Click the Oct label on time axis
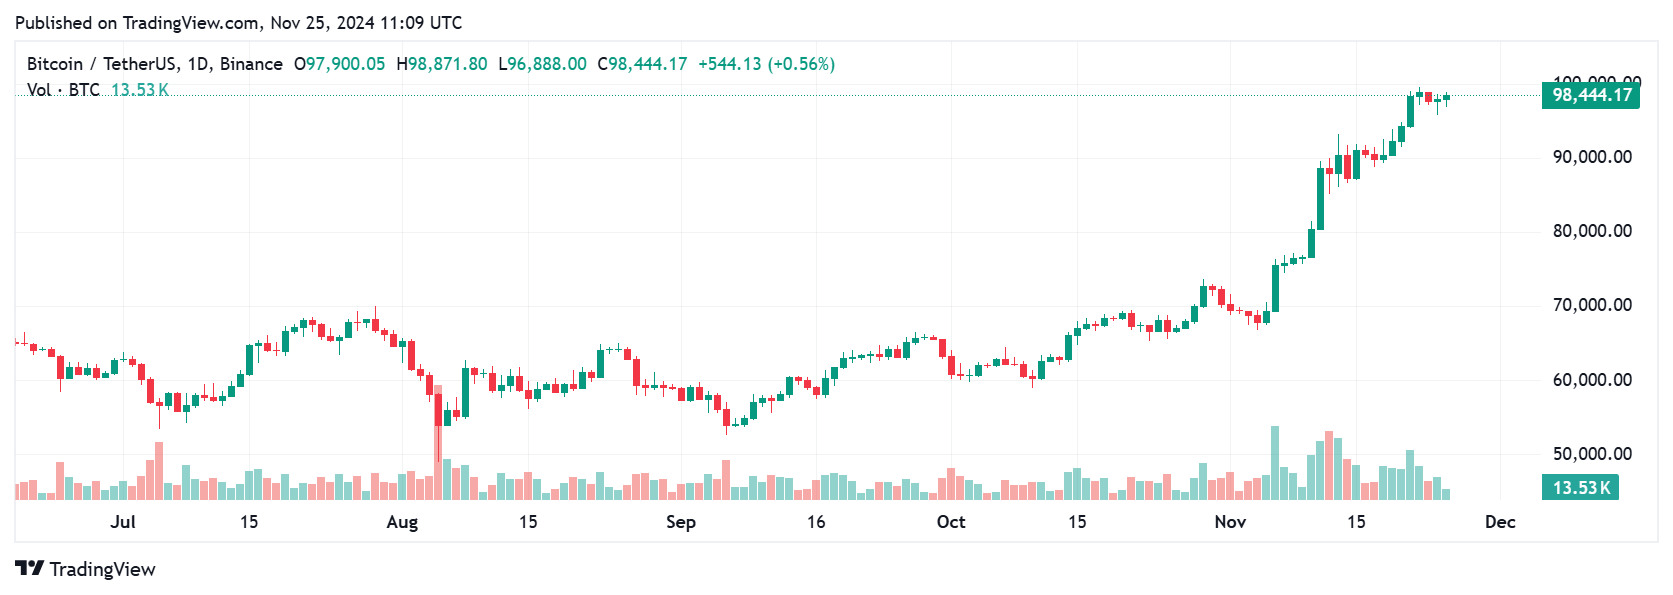This screenshot has width=1673, height=595. (x=951, y=522)
